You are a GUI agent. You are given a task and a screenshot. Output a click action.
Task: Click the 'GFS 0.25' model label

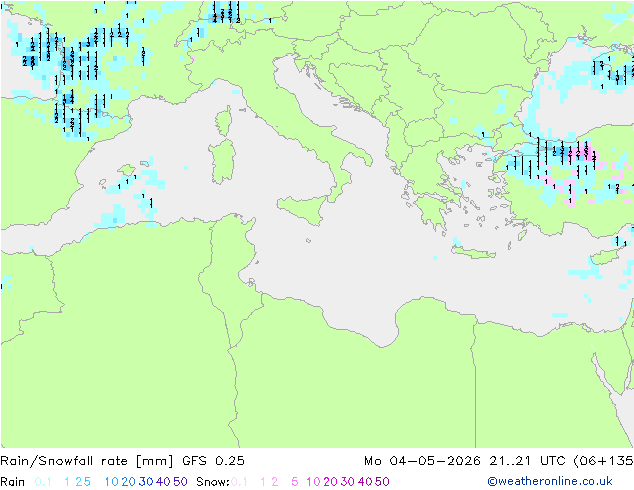pos(213,461)
